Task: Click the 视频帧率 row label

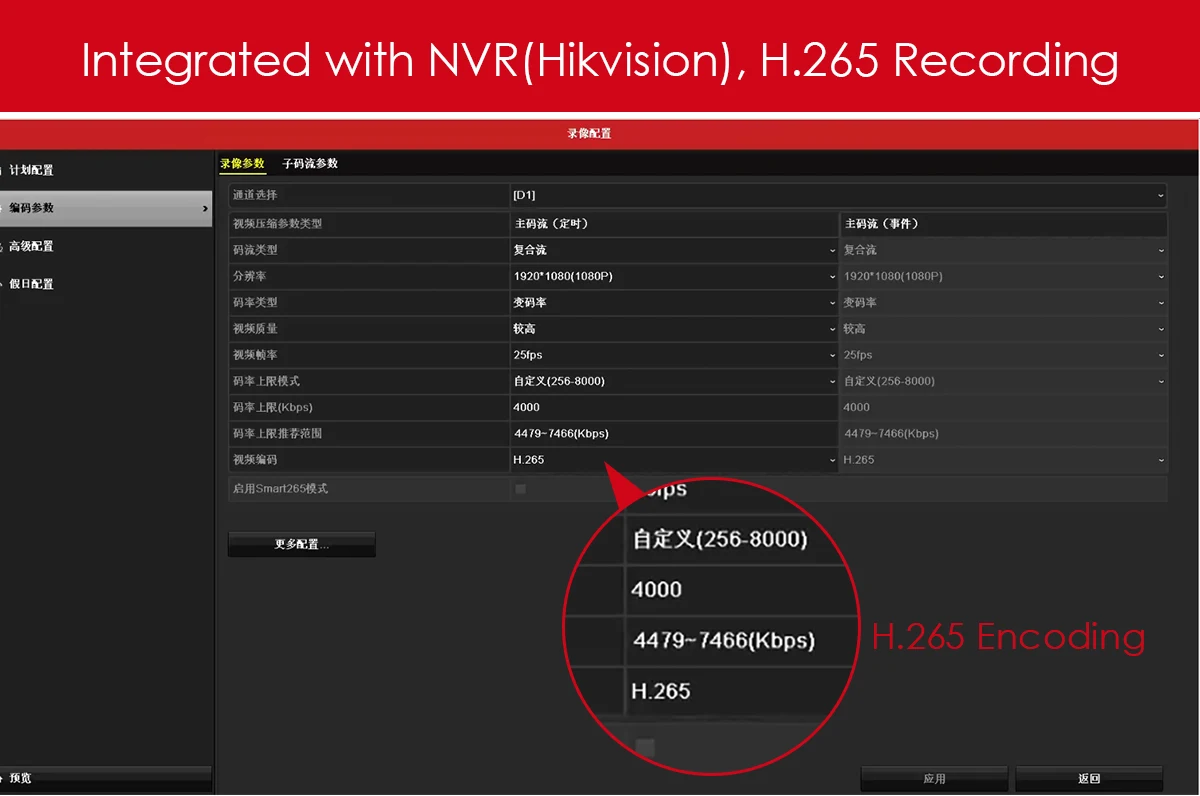Action: tap(255, 355)
